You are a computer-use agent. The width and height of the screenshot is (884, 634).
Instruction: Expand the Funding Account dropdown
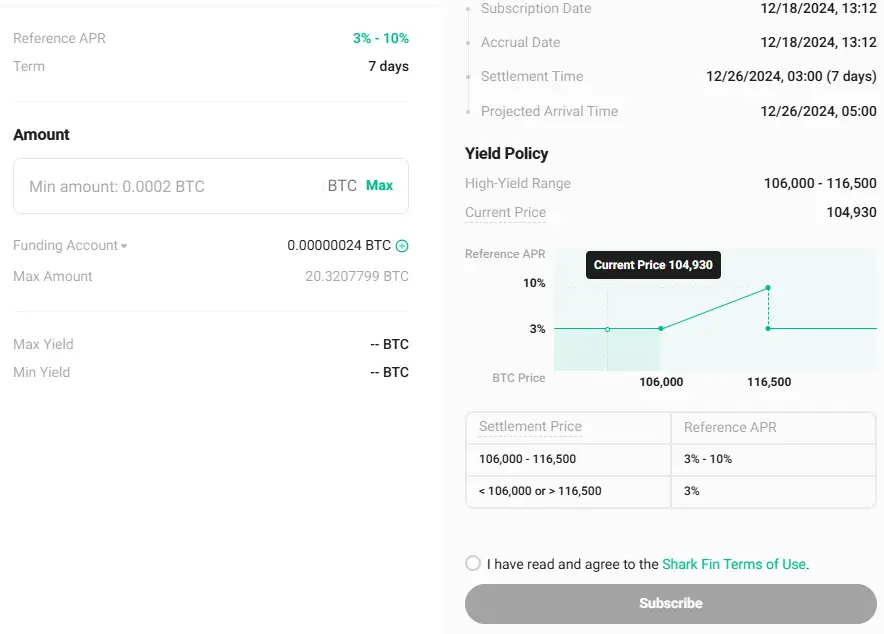coord(70,246)
